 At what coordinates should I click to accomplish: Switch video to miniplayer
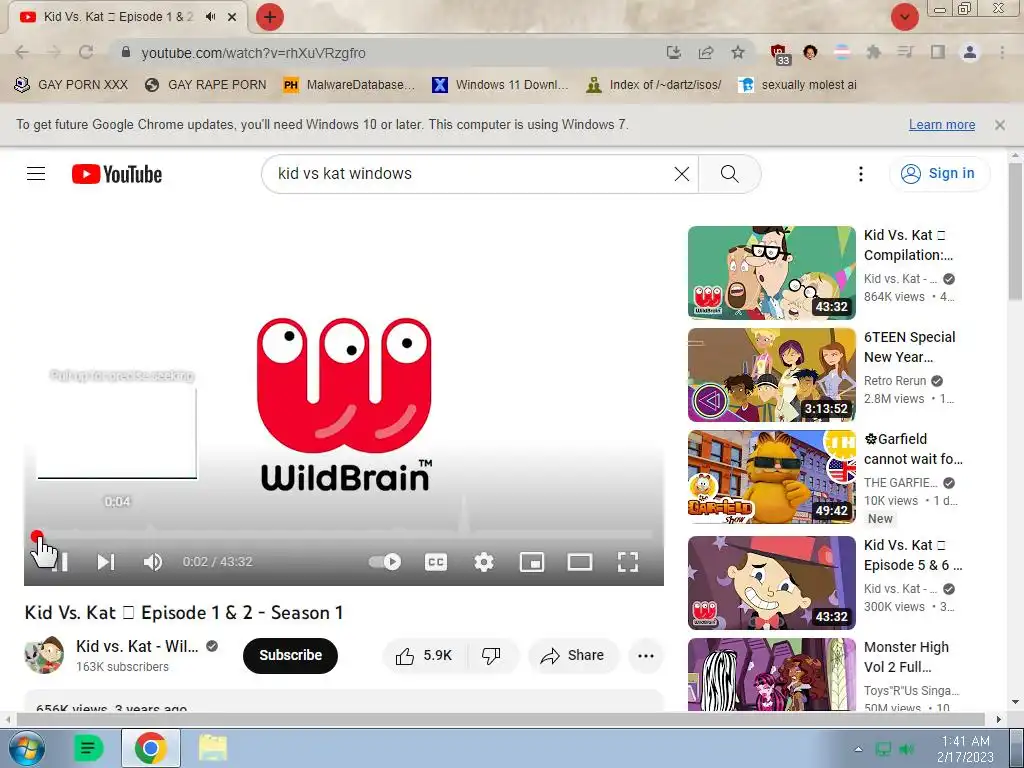click(532, 562)
